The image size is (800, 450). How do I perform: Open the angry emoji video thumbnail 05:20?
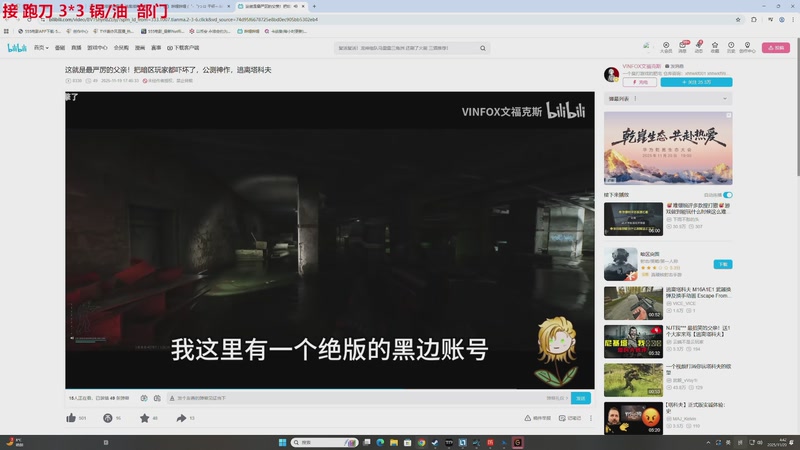[633, 418]
